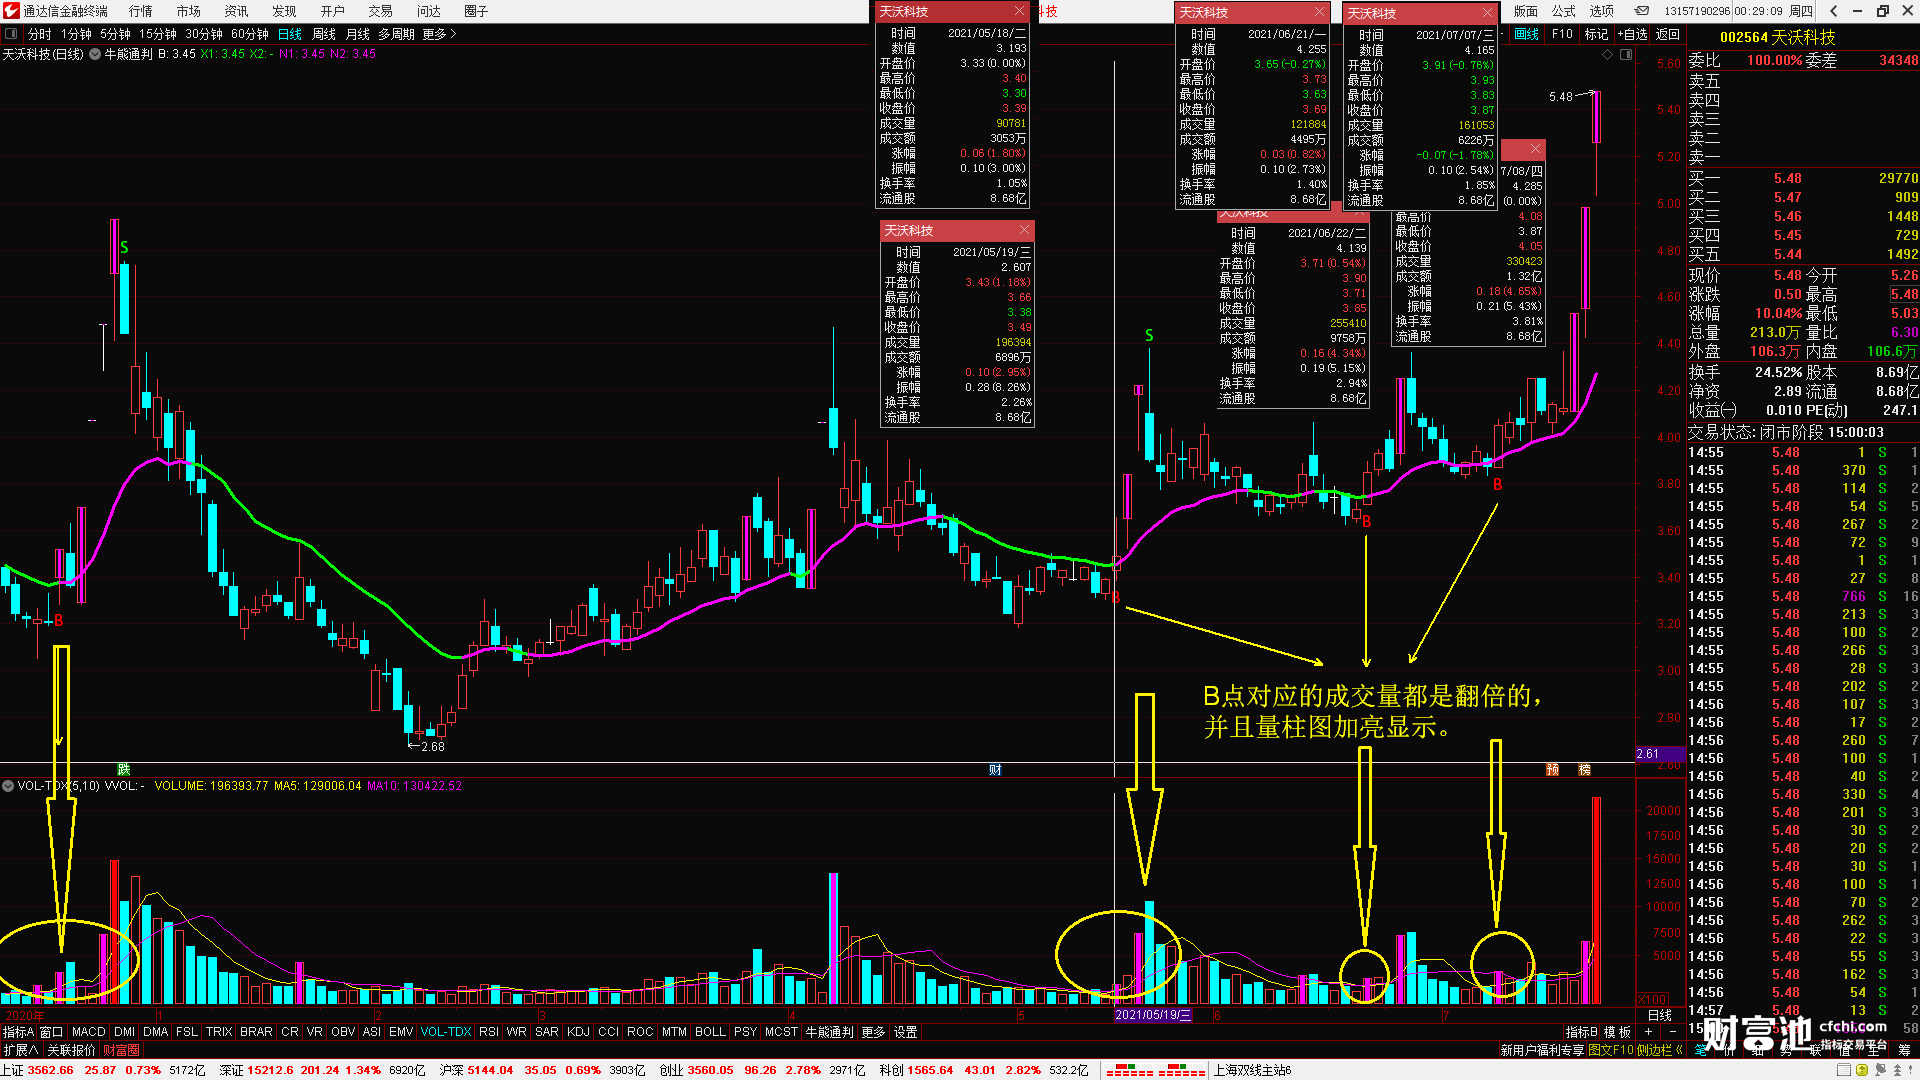Toggle the VOL-TDX indicator circle button
Viewport: 1920px width, 1080px height.
(8, 786)
